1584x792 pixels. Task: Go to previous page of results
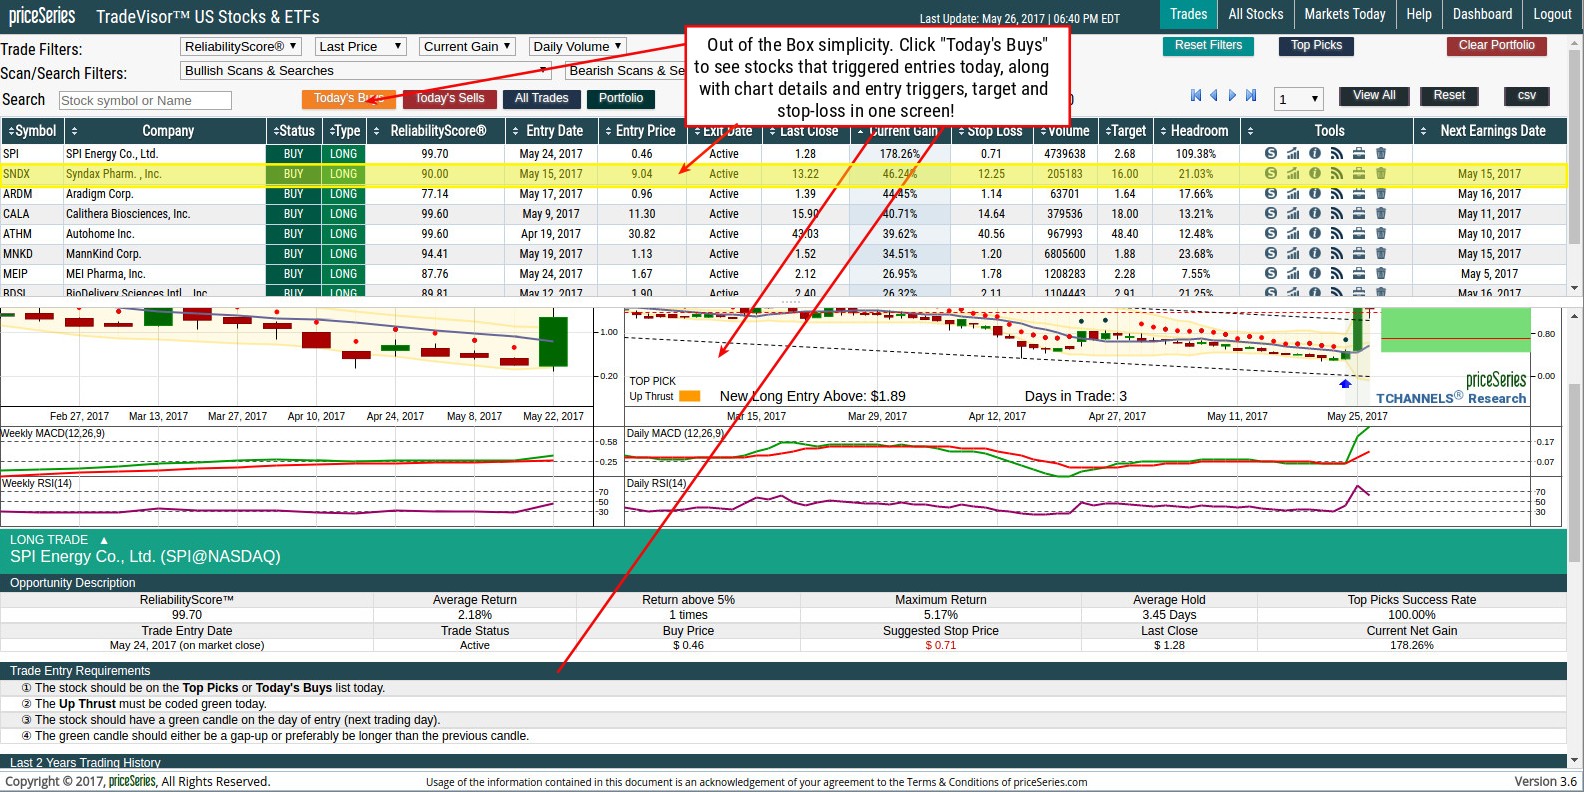tap(1214, 96)
